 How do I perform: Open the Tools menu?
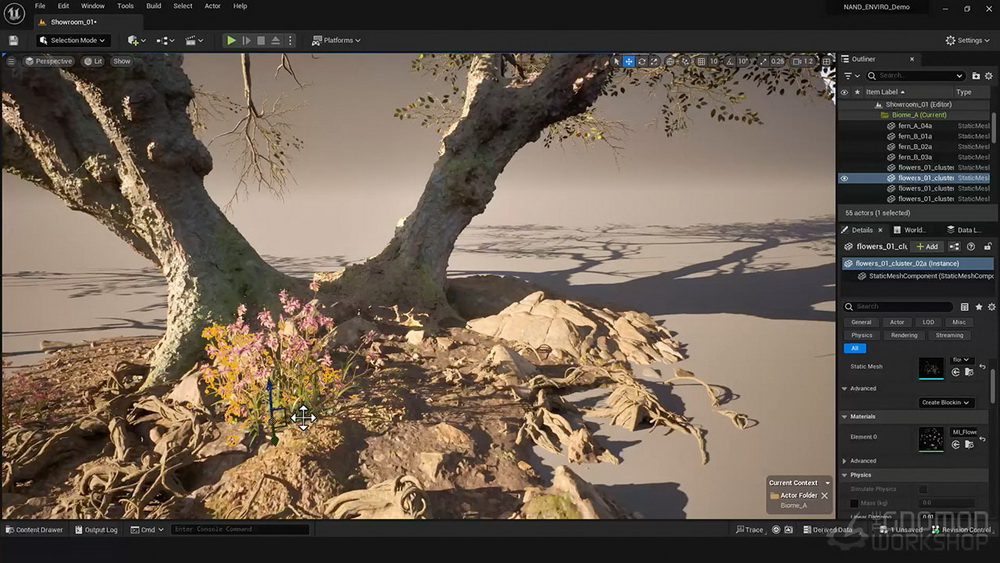point(125,6)
